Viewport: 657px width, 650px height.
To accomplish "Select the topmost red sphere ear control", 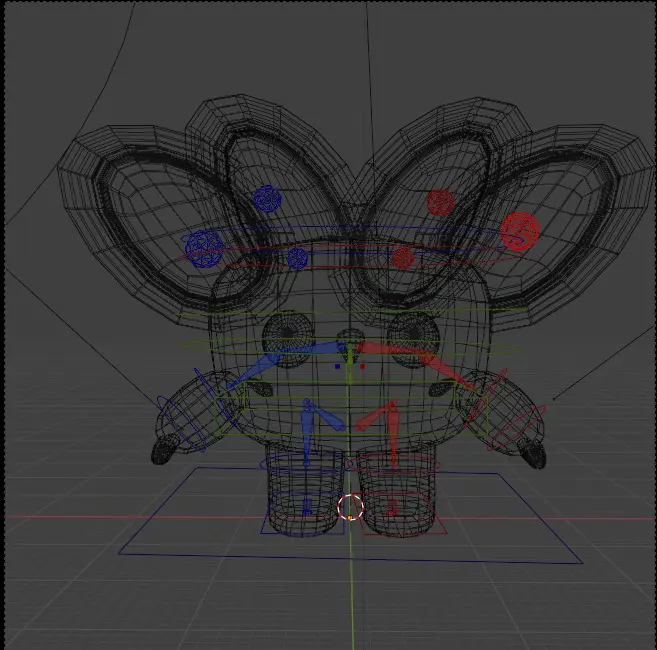I will [x=440, y=203].
